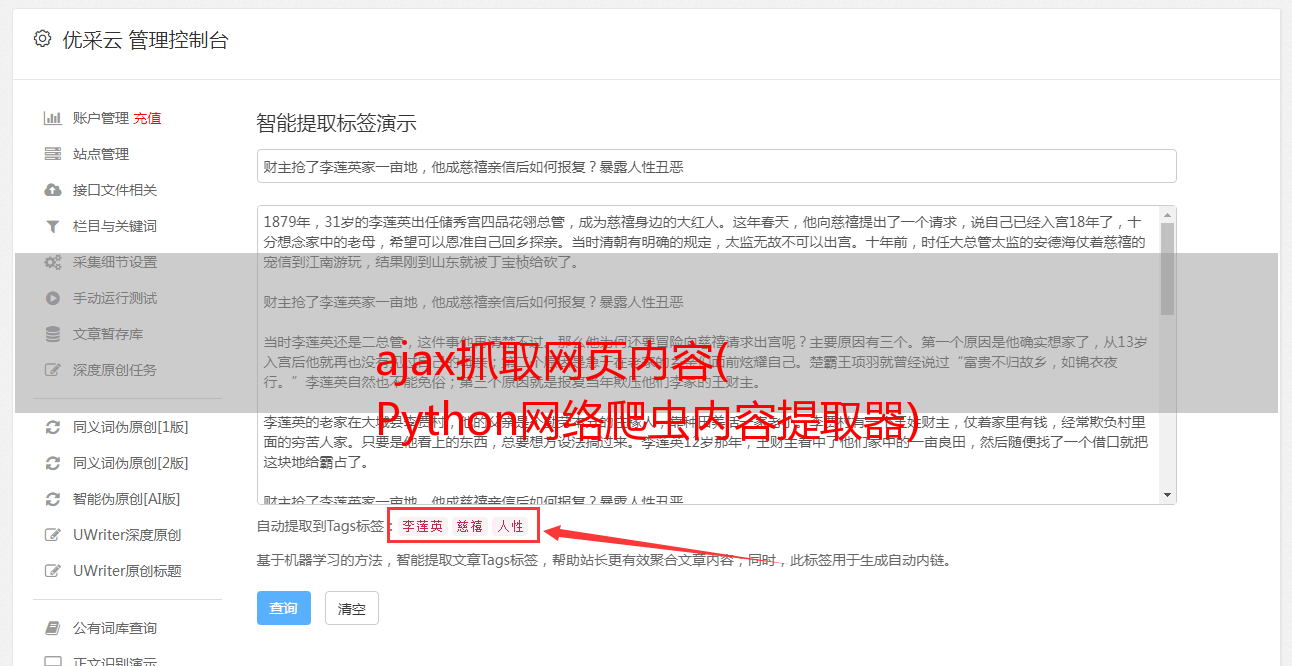
Task: Click the 基于机器学习的方法 description text
Action: (604, 561)
